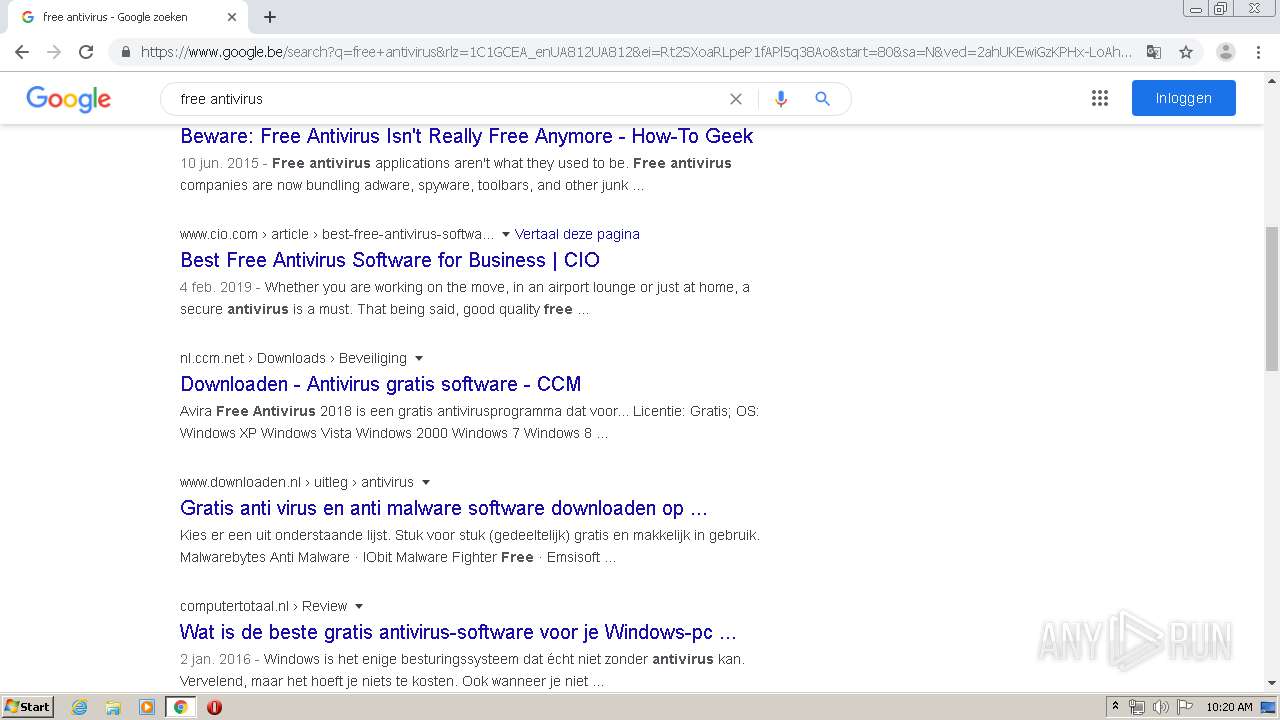The height and width of the screenshot is (720, 1280).
Task: Open the translate page icon
Action: click(x=1153, y=52)
